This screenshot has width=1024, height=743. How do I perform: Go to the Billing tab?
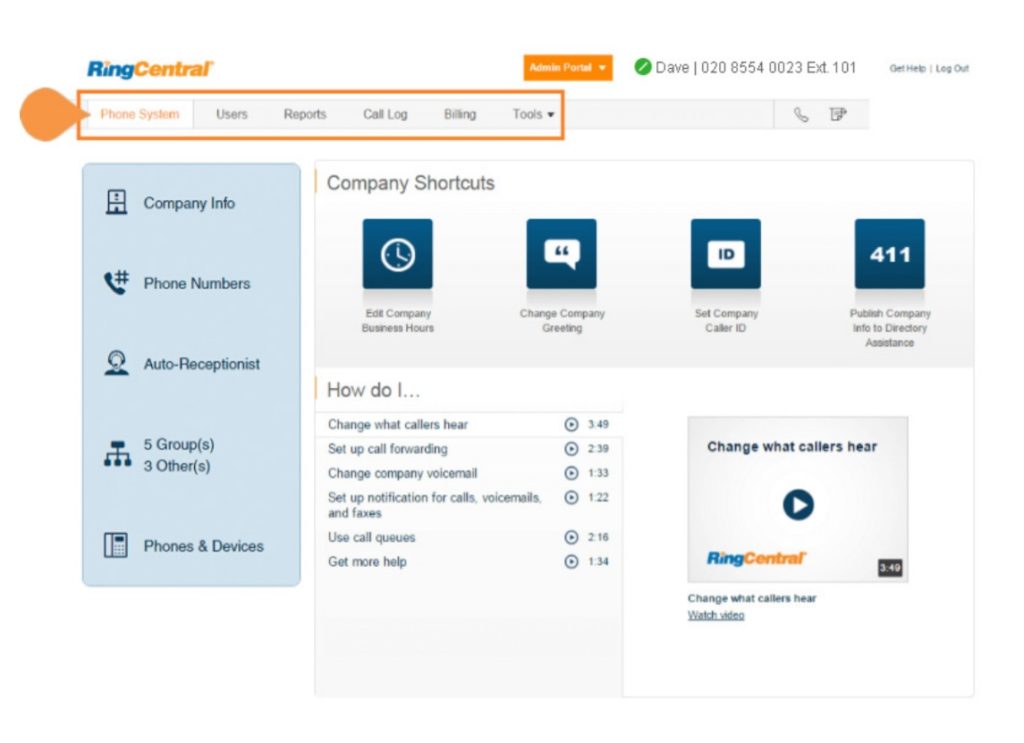[x=460, y=115]
